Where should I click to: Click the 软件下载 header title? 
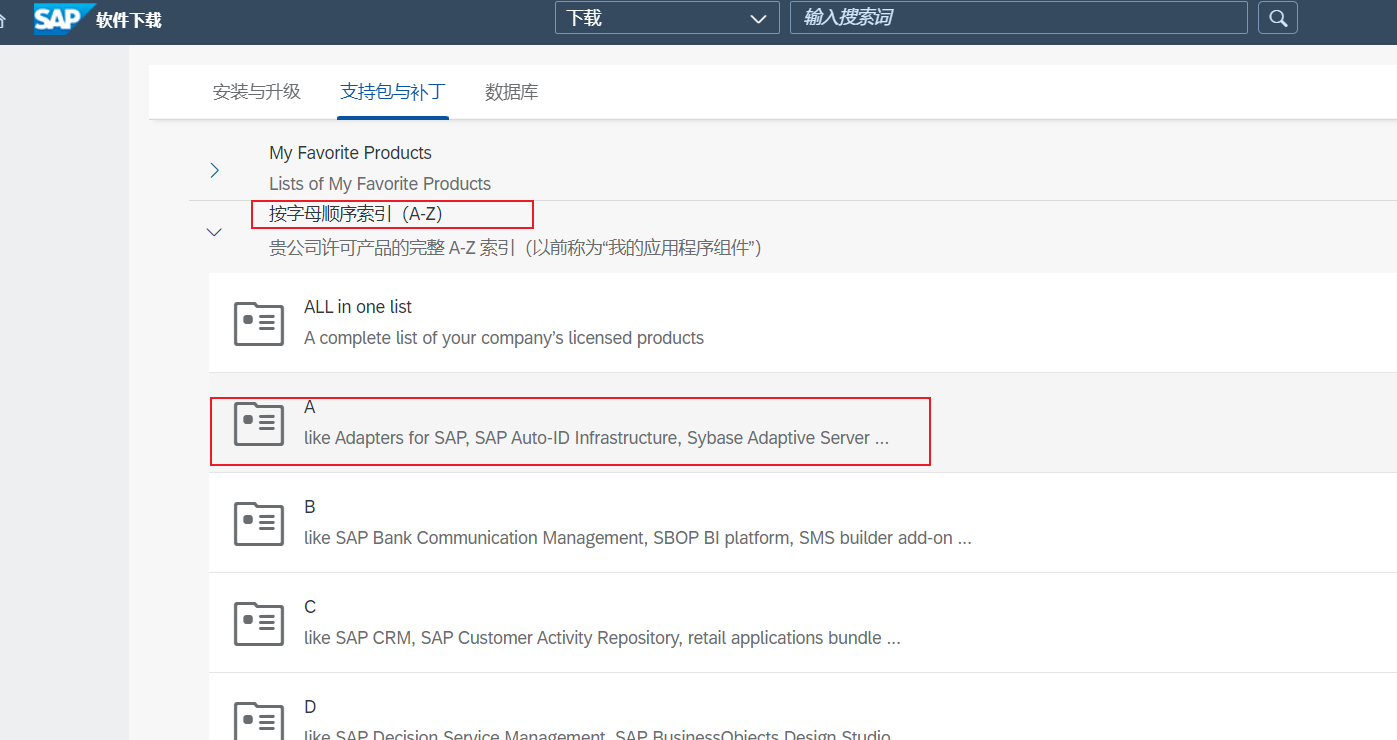[x=129, y=19]
